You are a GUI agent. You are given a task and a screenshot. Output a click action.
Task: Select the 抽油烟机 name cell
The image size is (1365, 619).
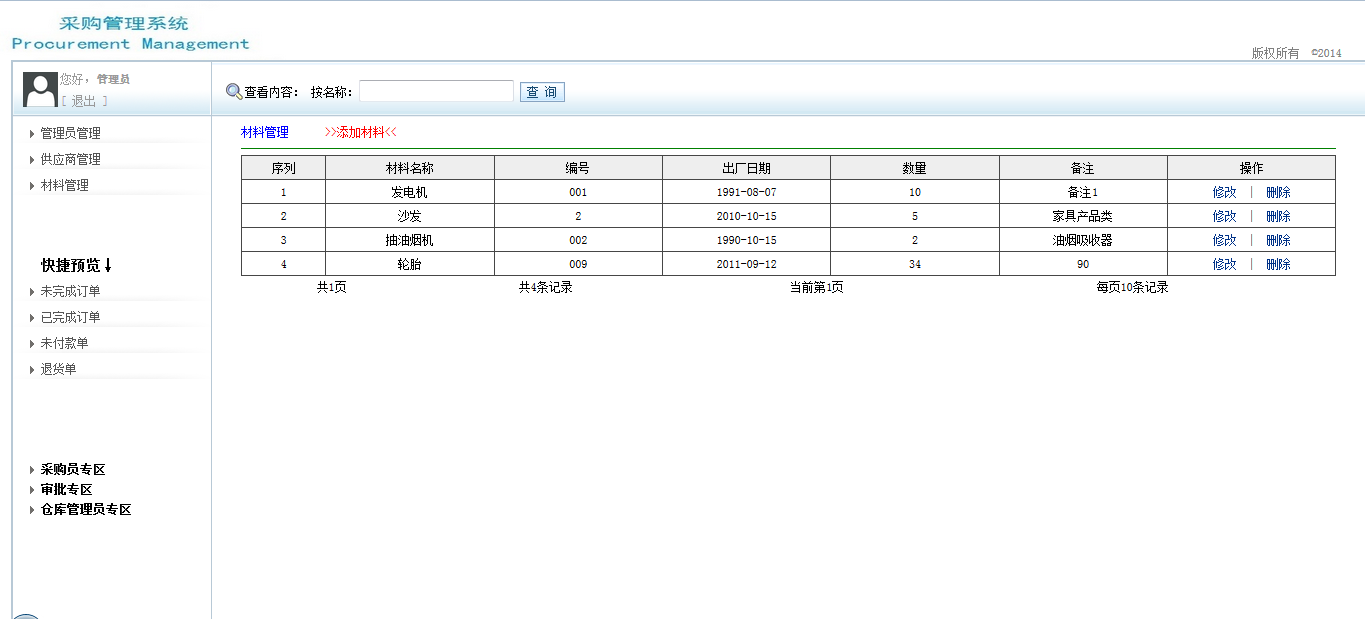point(410,240)
